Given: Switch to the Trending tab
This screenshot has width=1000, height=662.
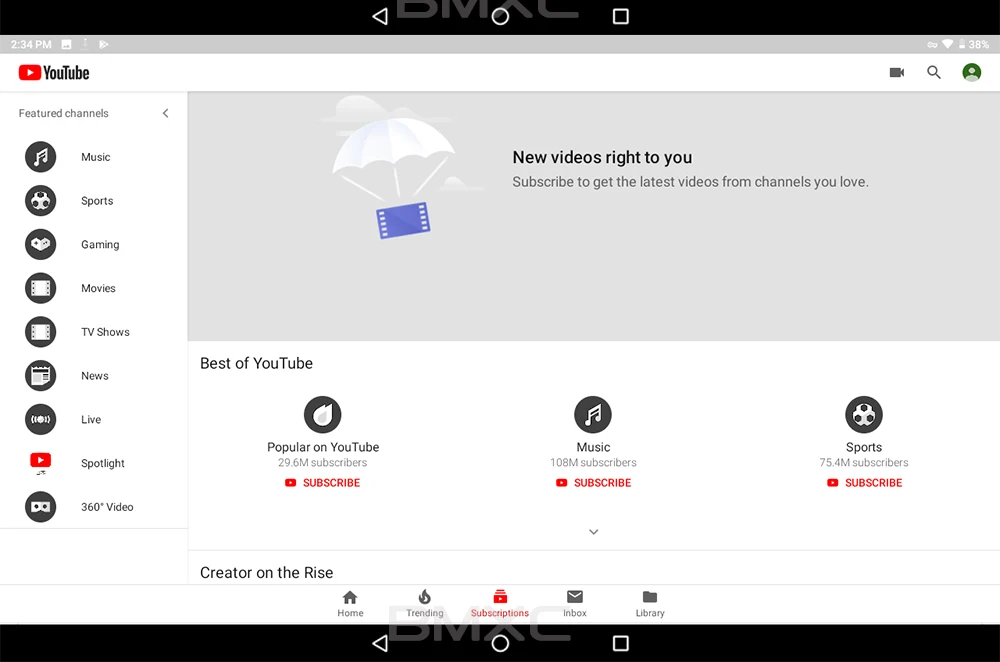Looking at the screenshot, I should point(425,604).
